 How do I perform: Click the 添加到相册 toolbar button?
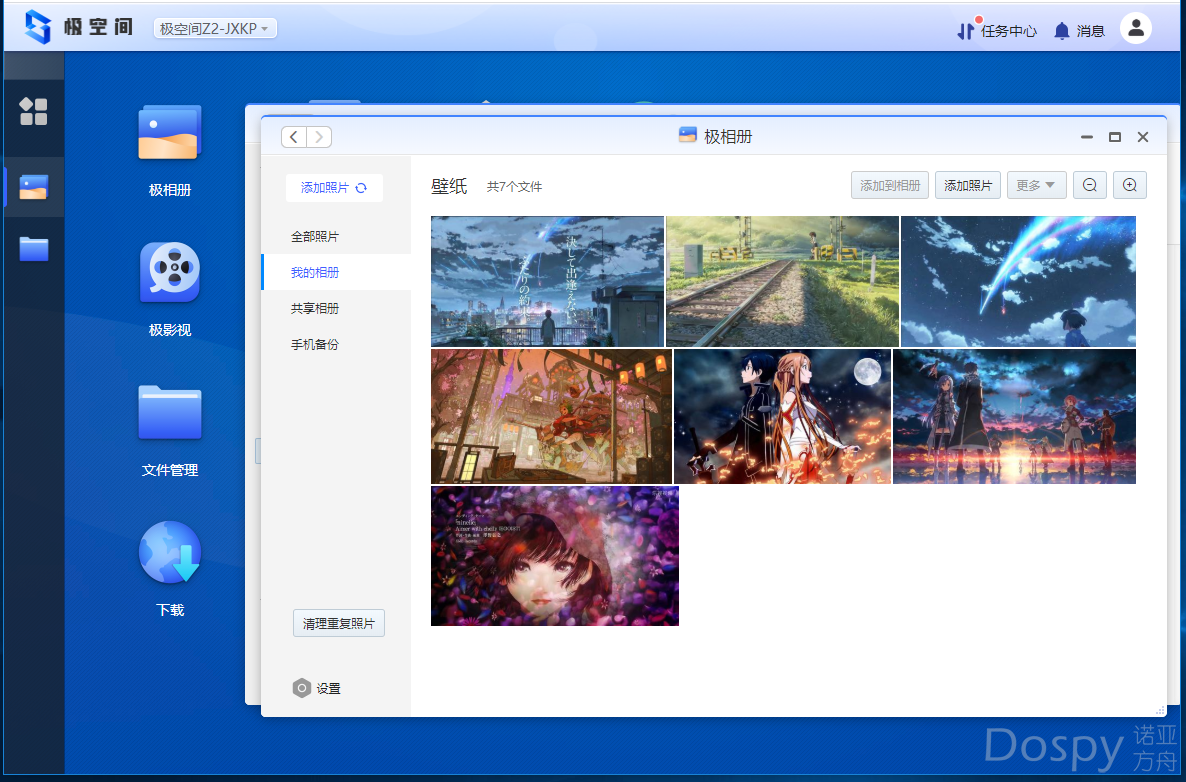(890, 185)
